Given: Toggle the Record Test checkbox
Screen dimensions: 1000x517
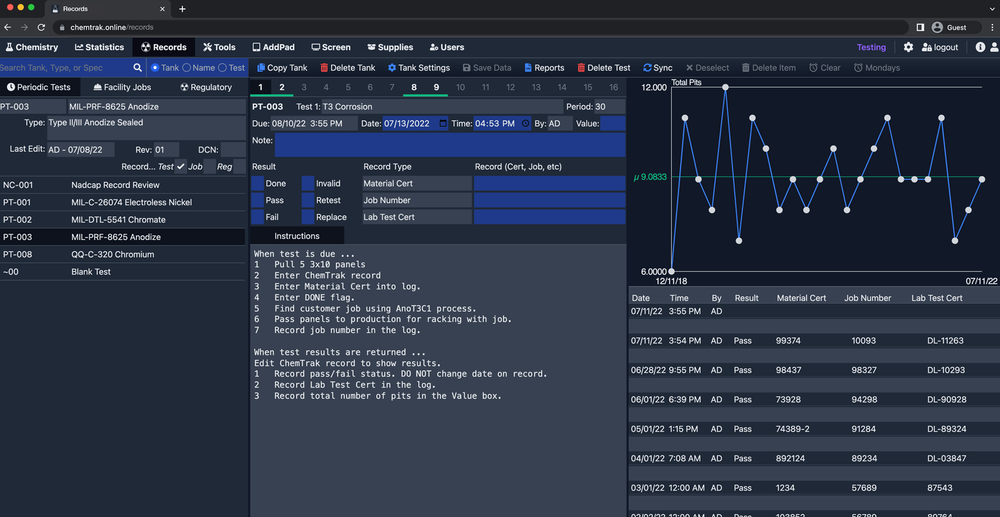Looking at the screenshot, I should tap(181, 166).
